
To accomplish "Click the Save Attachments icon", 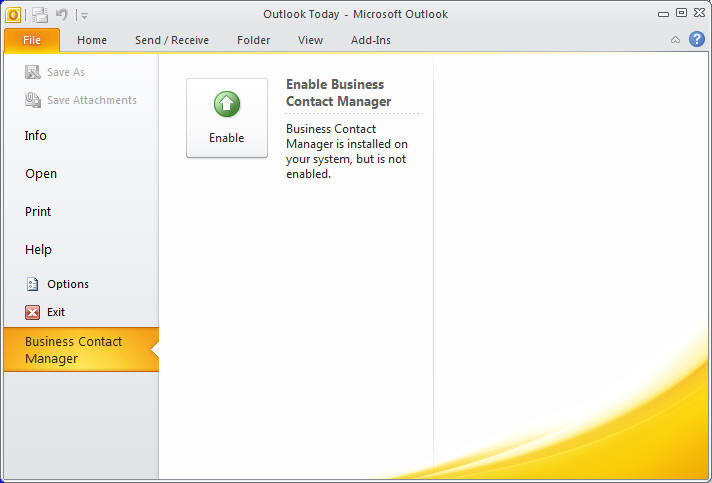I will click(x=33, y=100).
